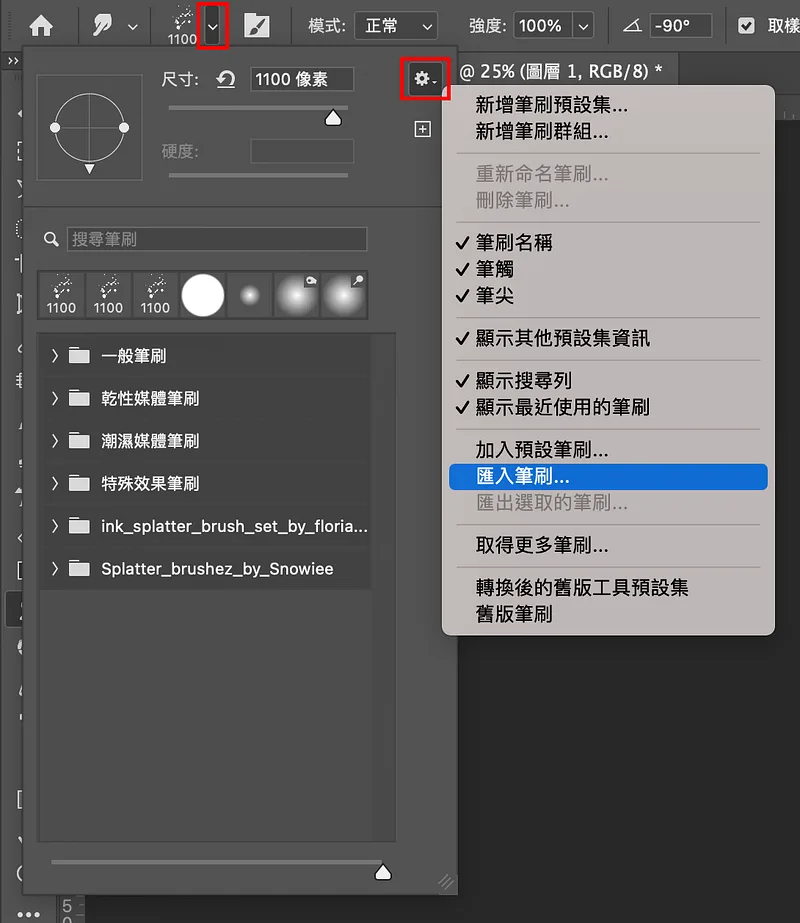Image resolution: width=800 pixels, height=923 pixels.
Task: Toggle 顯示其他預設集資訊 option
Action: (608, 338)
